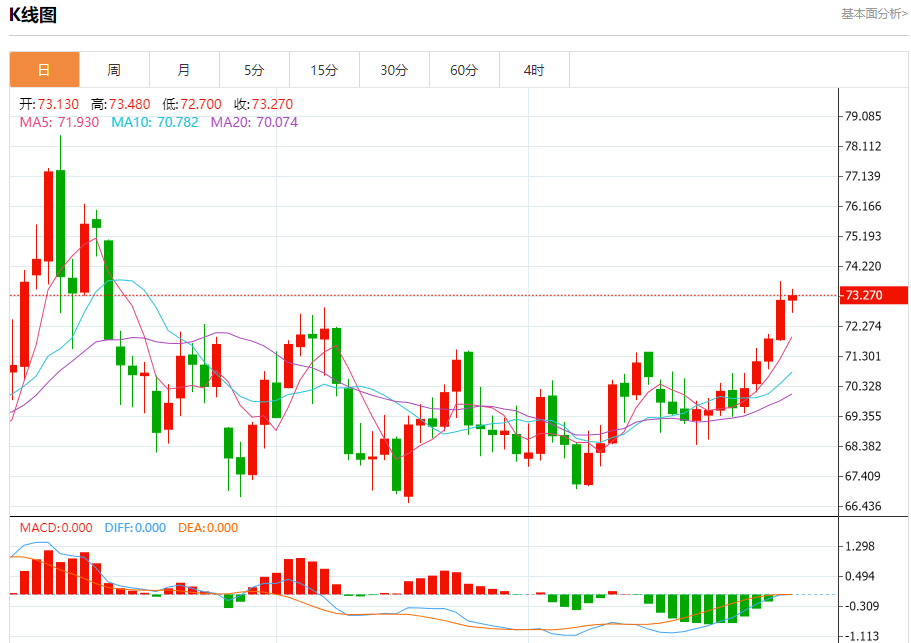Open the 30分 interval tab

394,70
